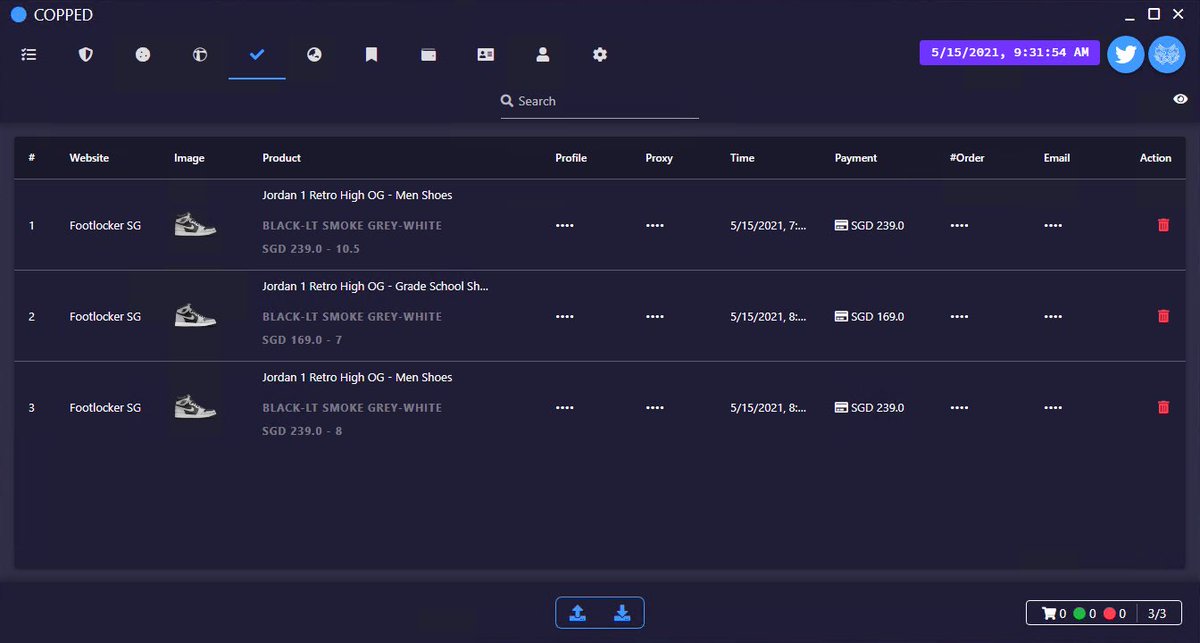Click 'SGD 169.0 - 7' price text
The image size is (1200, 643).
coord(303,340)
